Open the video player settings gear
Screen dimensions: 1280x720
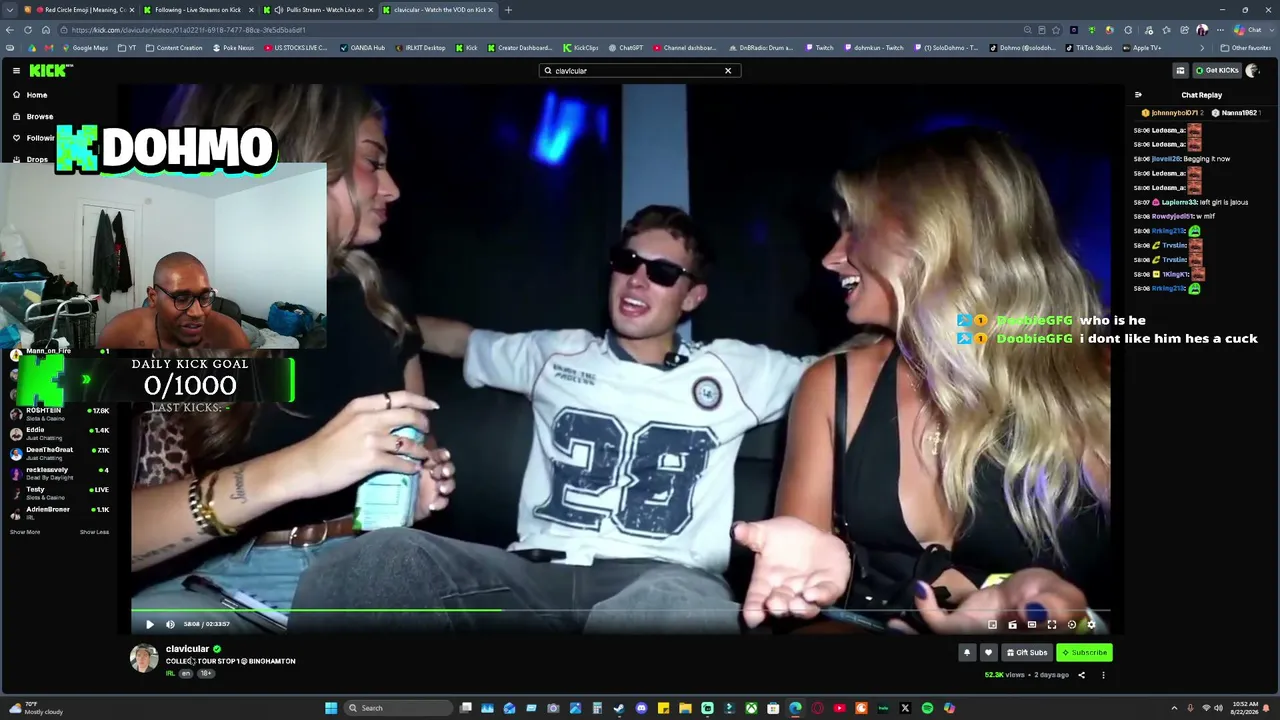pos(1091,625)
